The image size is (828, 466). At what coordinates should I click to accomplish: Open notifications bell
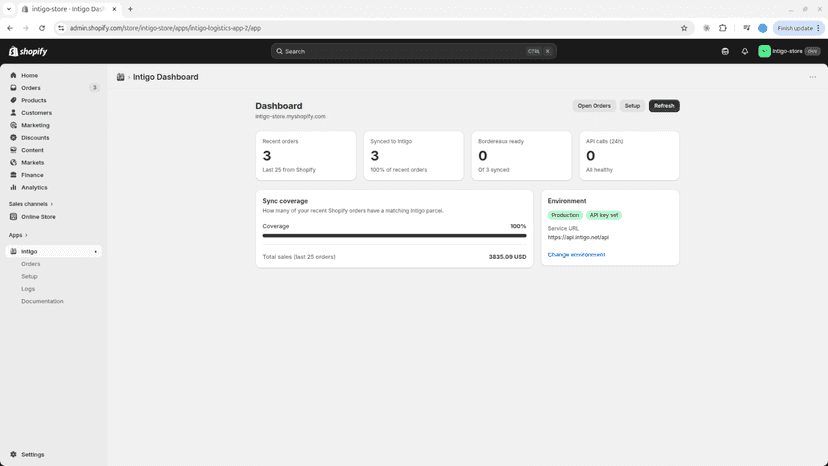click(745, 51)
